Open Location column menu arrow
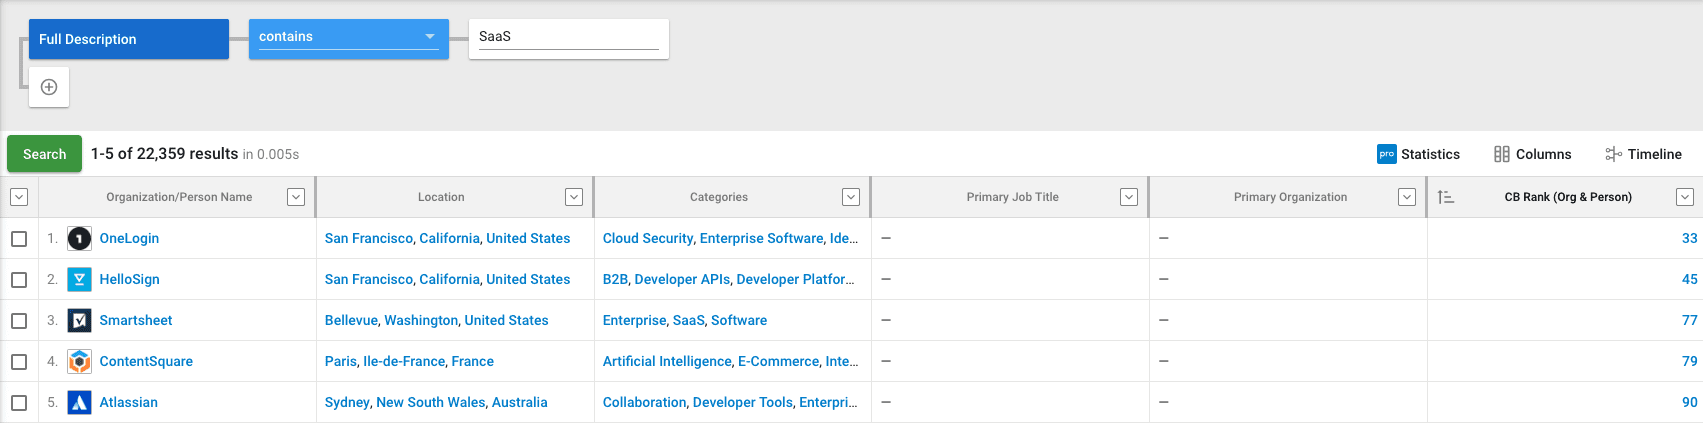Screen dimensions: 1703x423 coord(574,197)
